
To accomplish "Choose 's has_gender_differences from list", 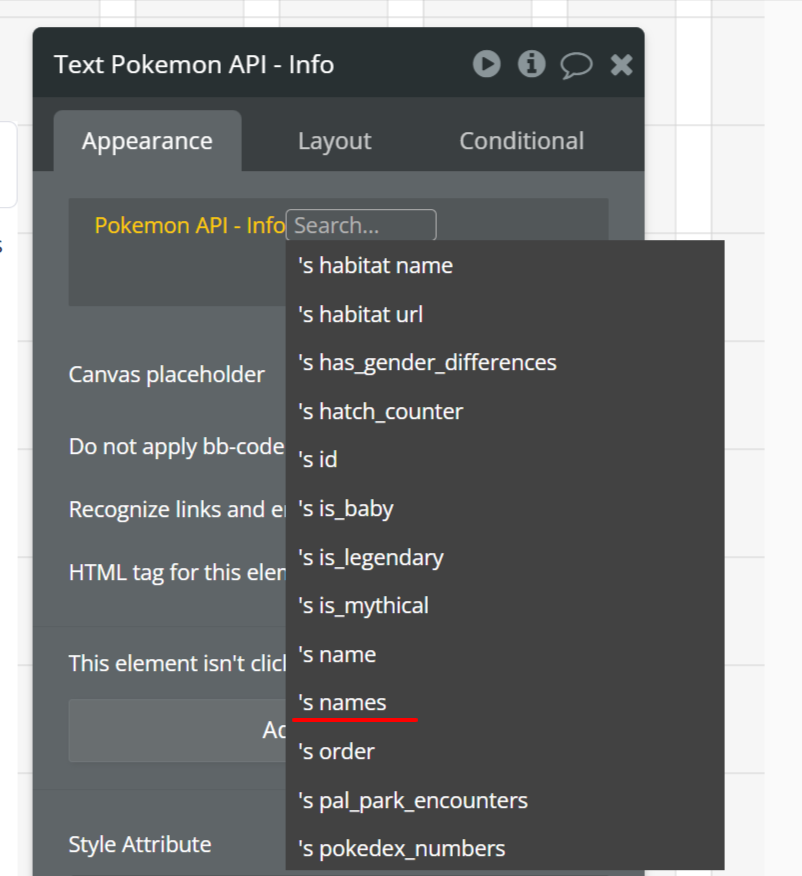I will click(505, 363).
